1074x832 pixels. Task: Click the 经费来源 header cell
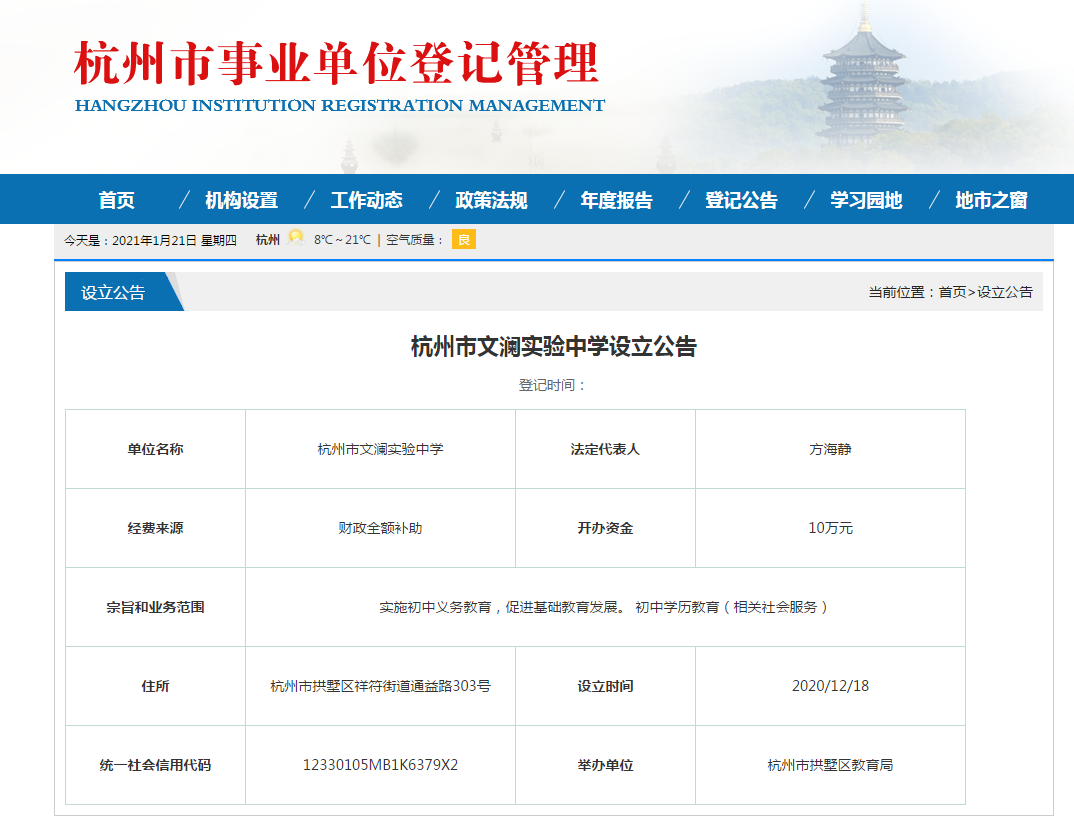(155, 528)
